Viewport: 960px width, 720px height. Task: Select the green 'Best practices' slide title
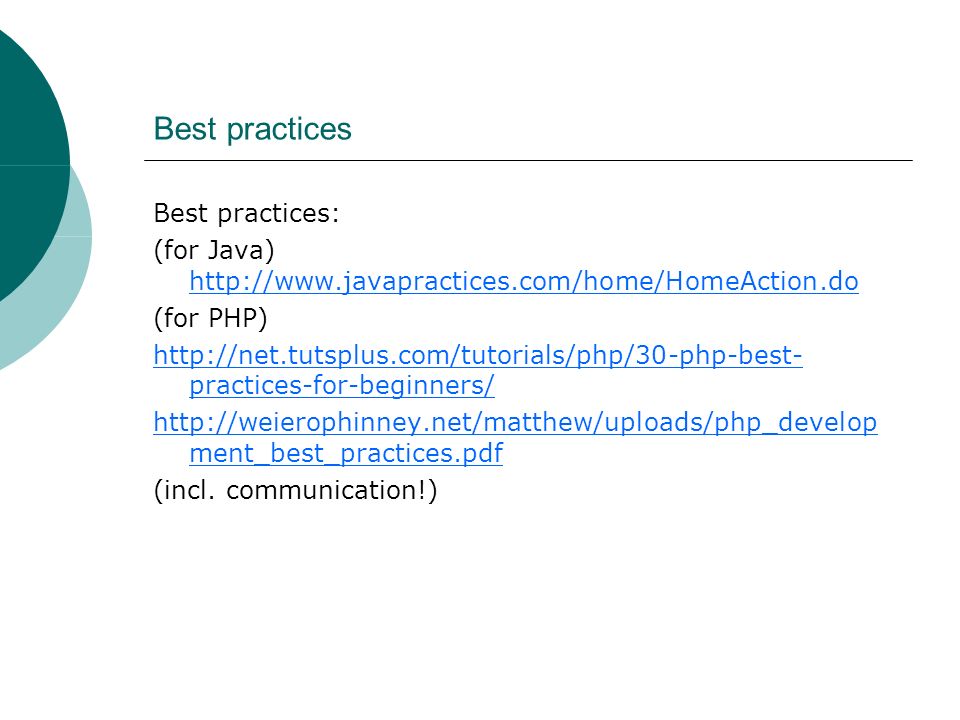(252, 129)
